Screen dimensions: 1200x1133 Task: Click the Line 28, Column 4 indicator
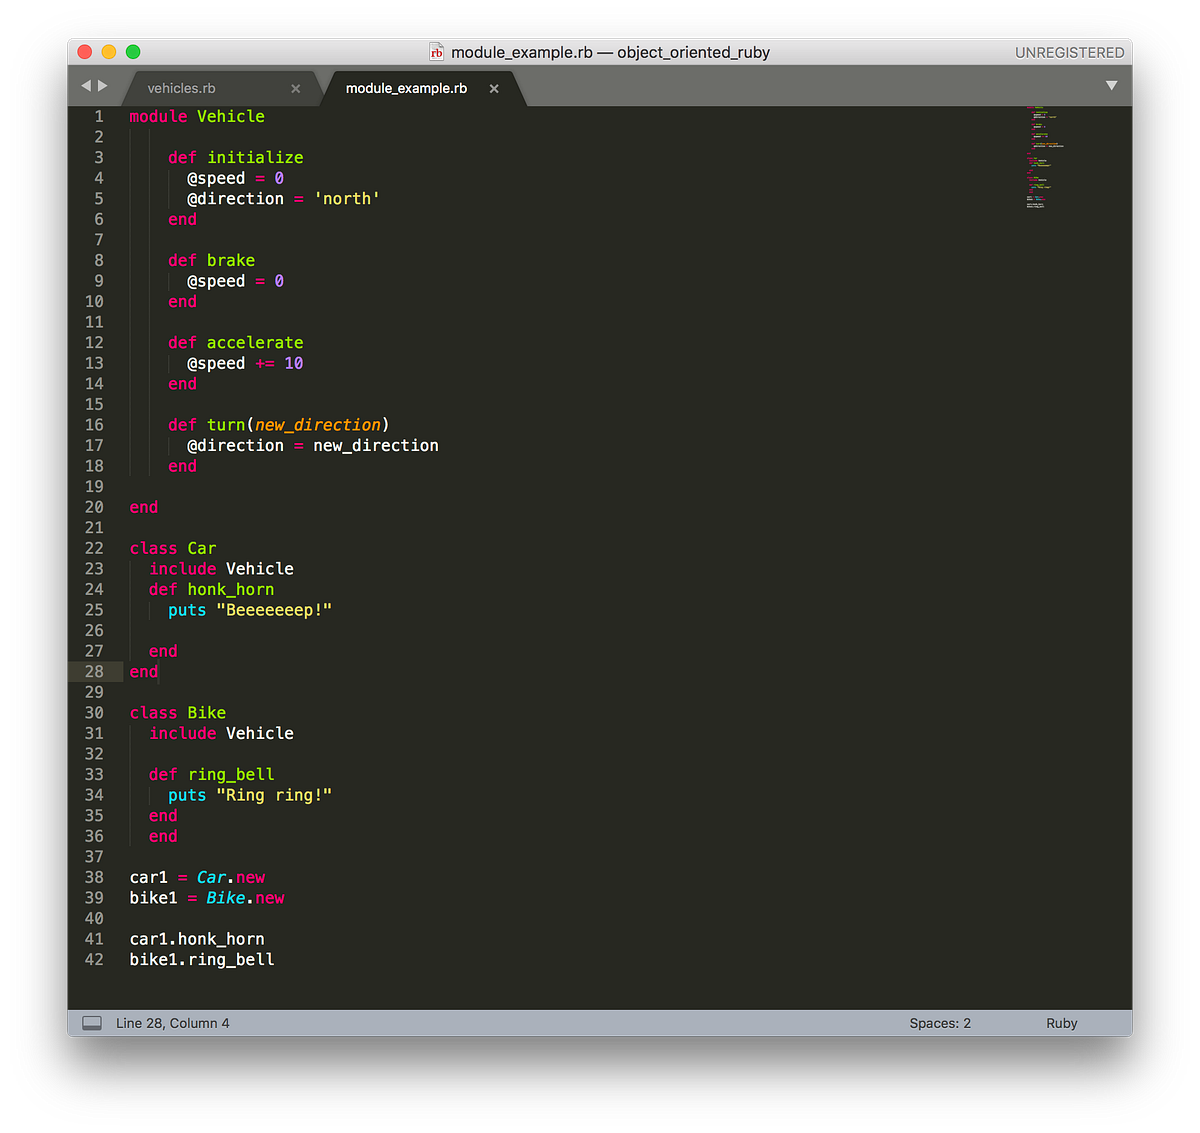click(172, 1022)
